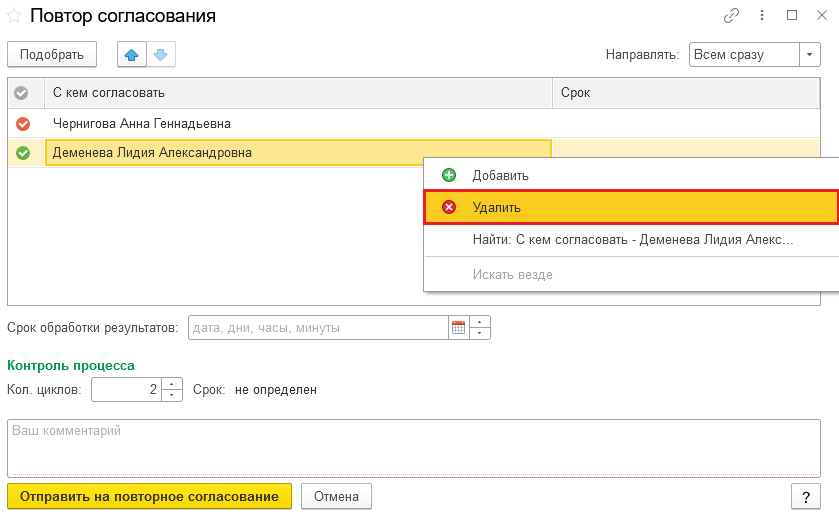The height and width of the screenshot is (514, 839).
Task: Decrease the results deadline using the down spinner
Action: pos(480,333)
